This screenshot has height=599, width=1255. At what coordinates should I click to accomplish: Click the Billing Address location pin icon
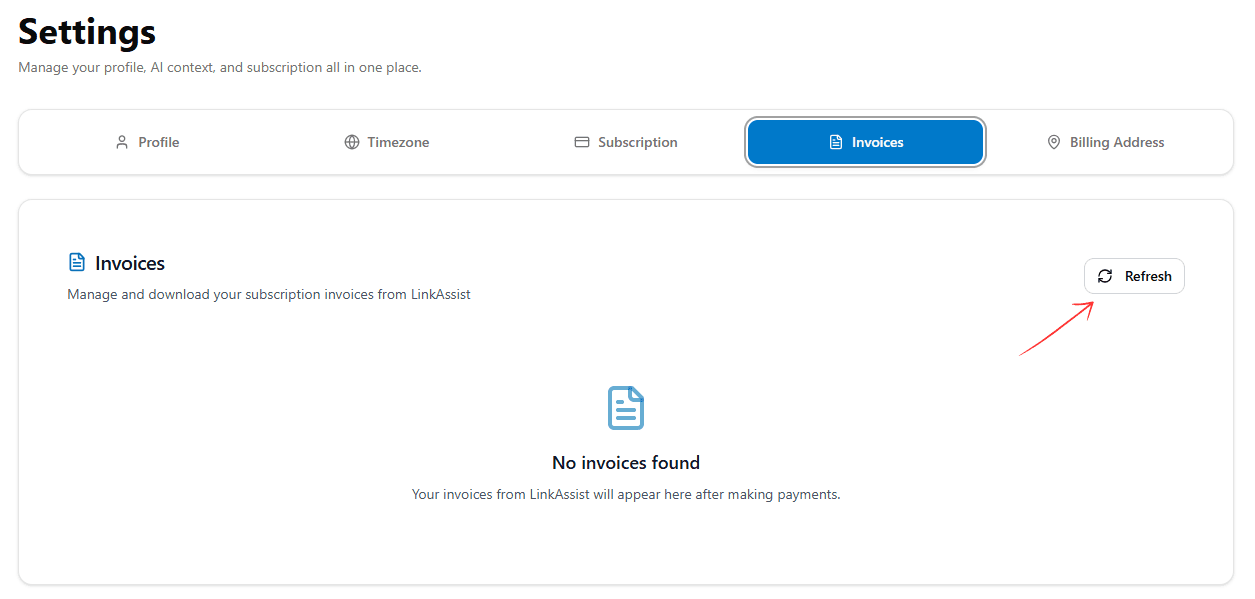pos(1054,142)
